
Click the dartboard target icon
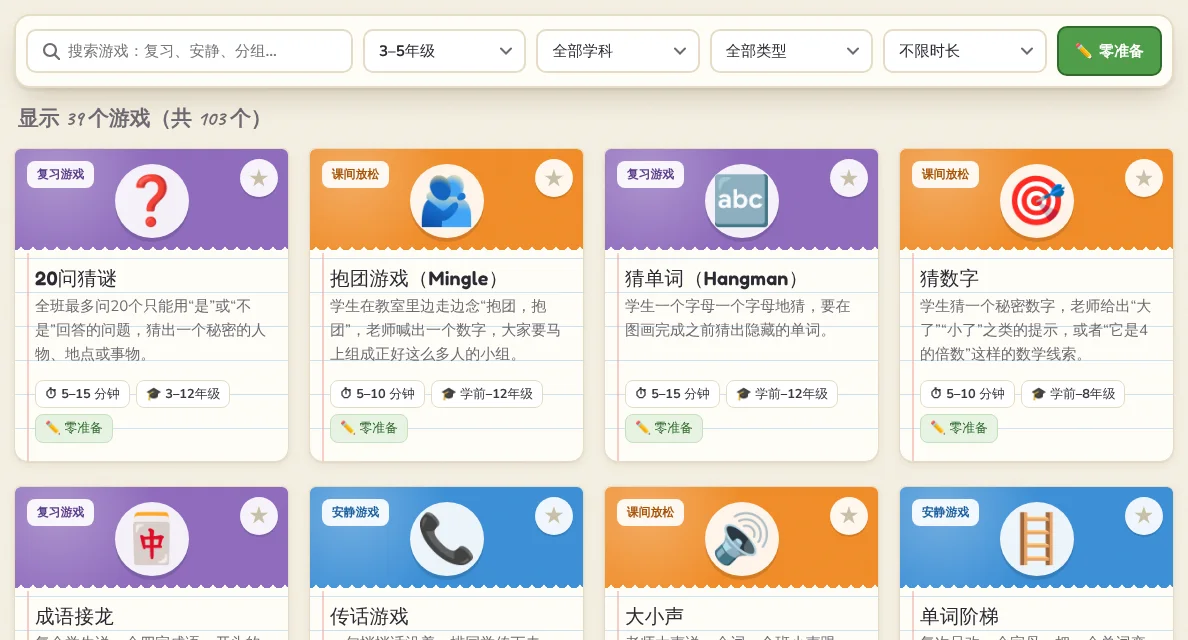pyautogui.click(x=1036, y=201)
